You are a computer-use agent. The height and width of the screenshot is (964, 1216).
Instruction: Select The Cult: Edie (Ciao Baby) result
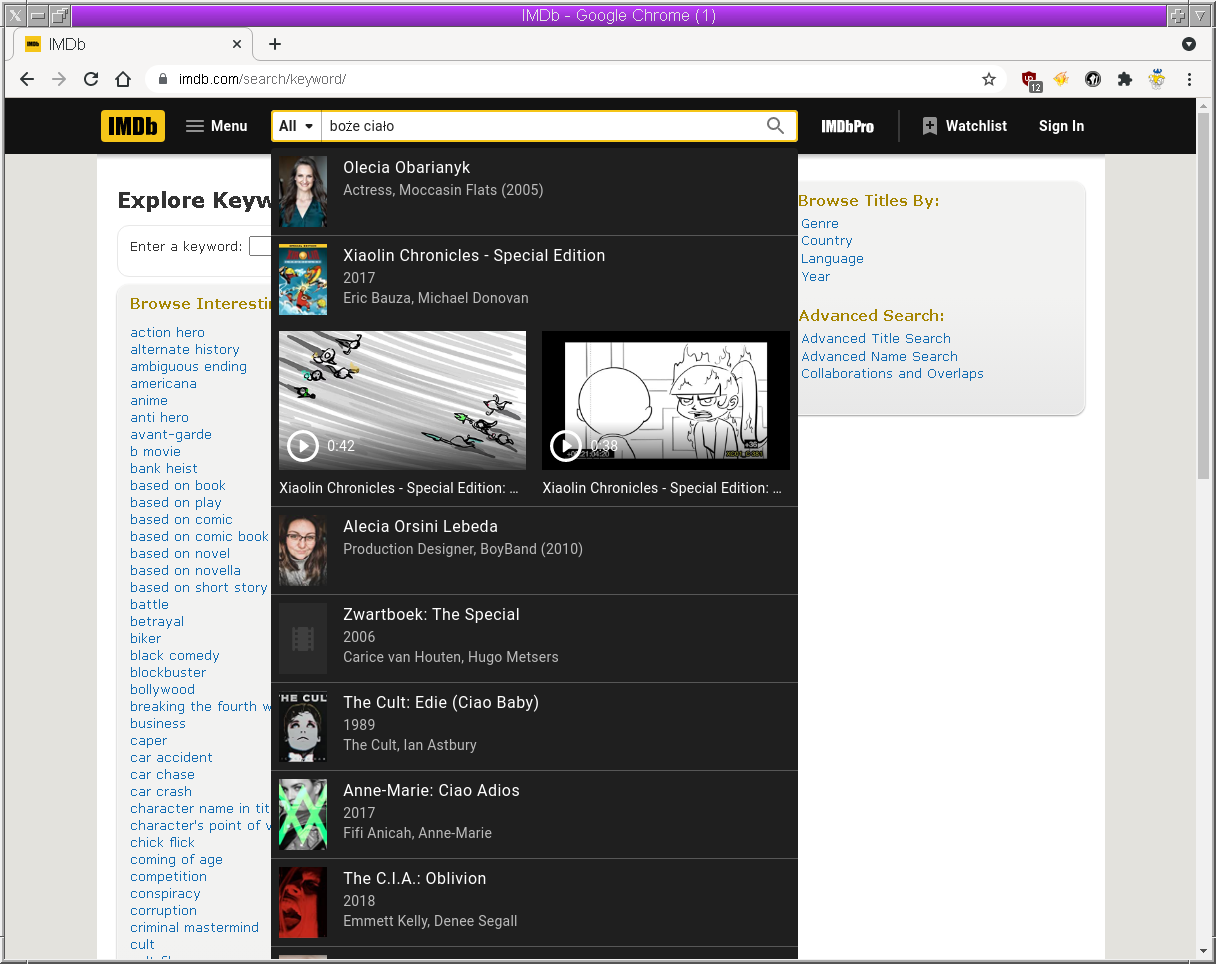pyautogui.click(x=534, y=727)
